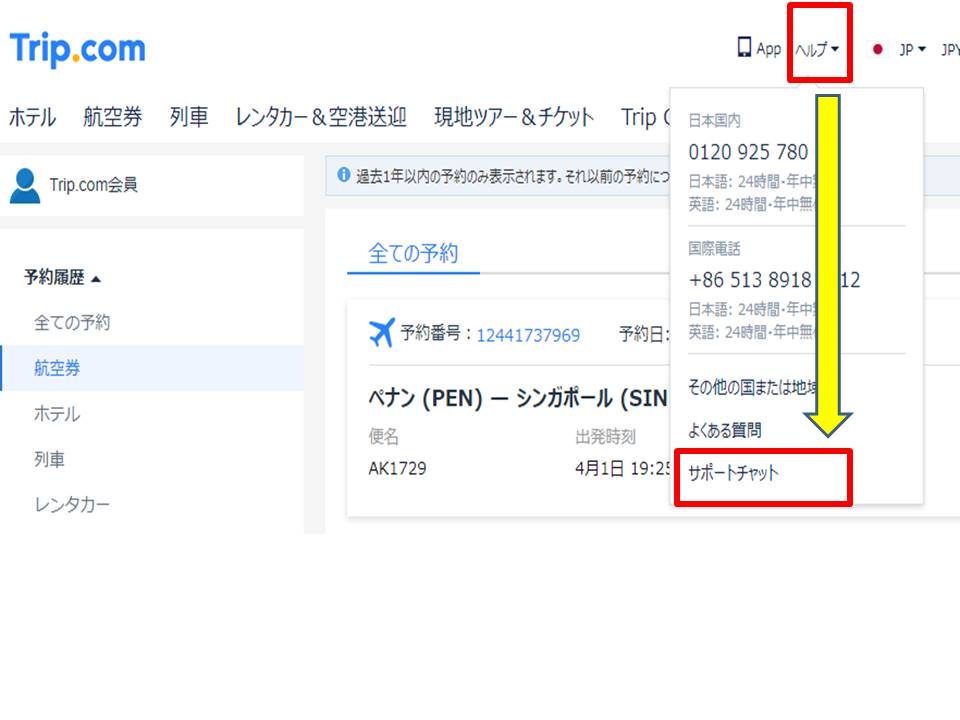Click flight number AK1729
This screenshot has height=720, width=960.
click(397, 468)
